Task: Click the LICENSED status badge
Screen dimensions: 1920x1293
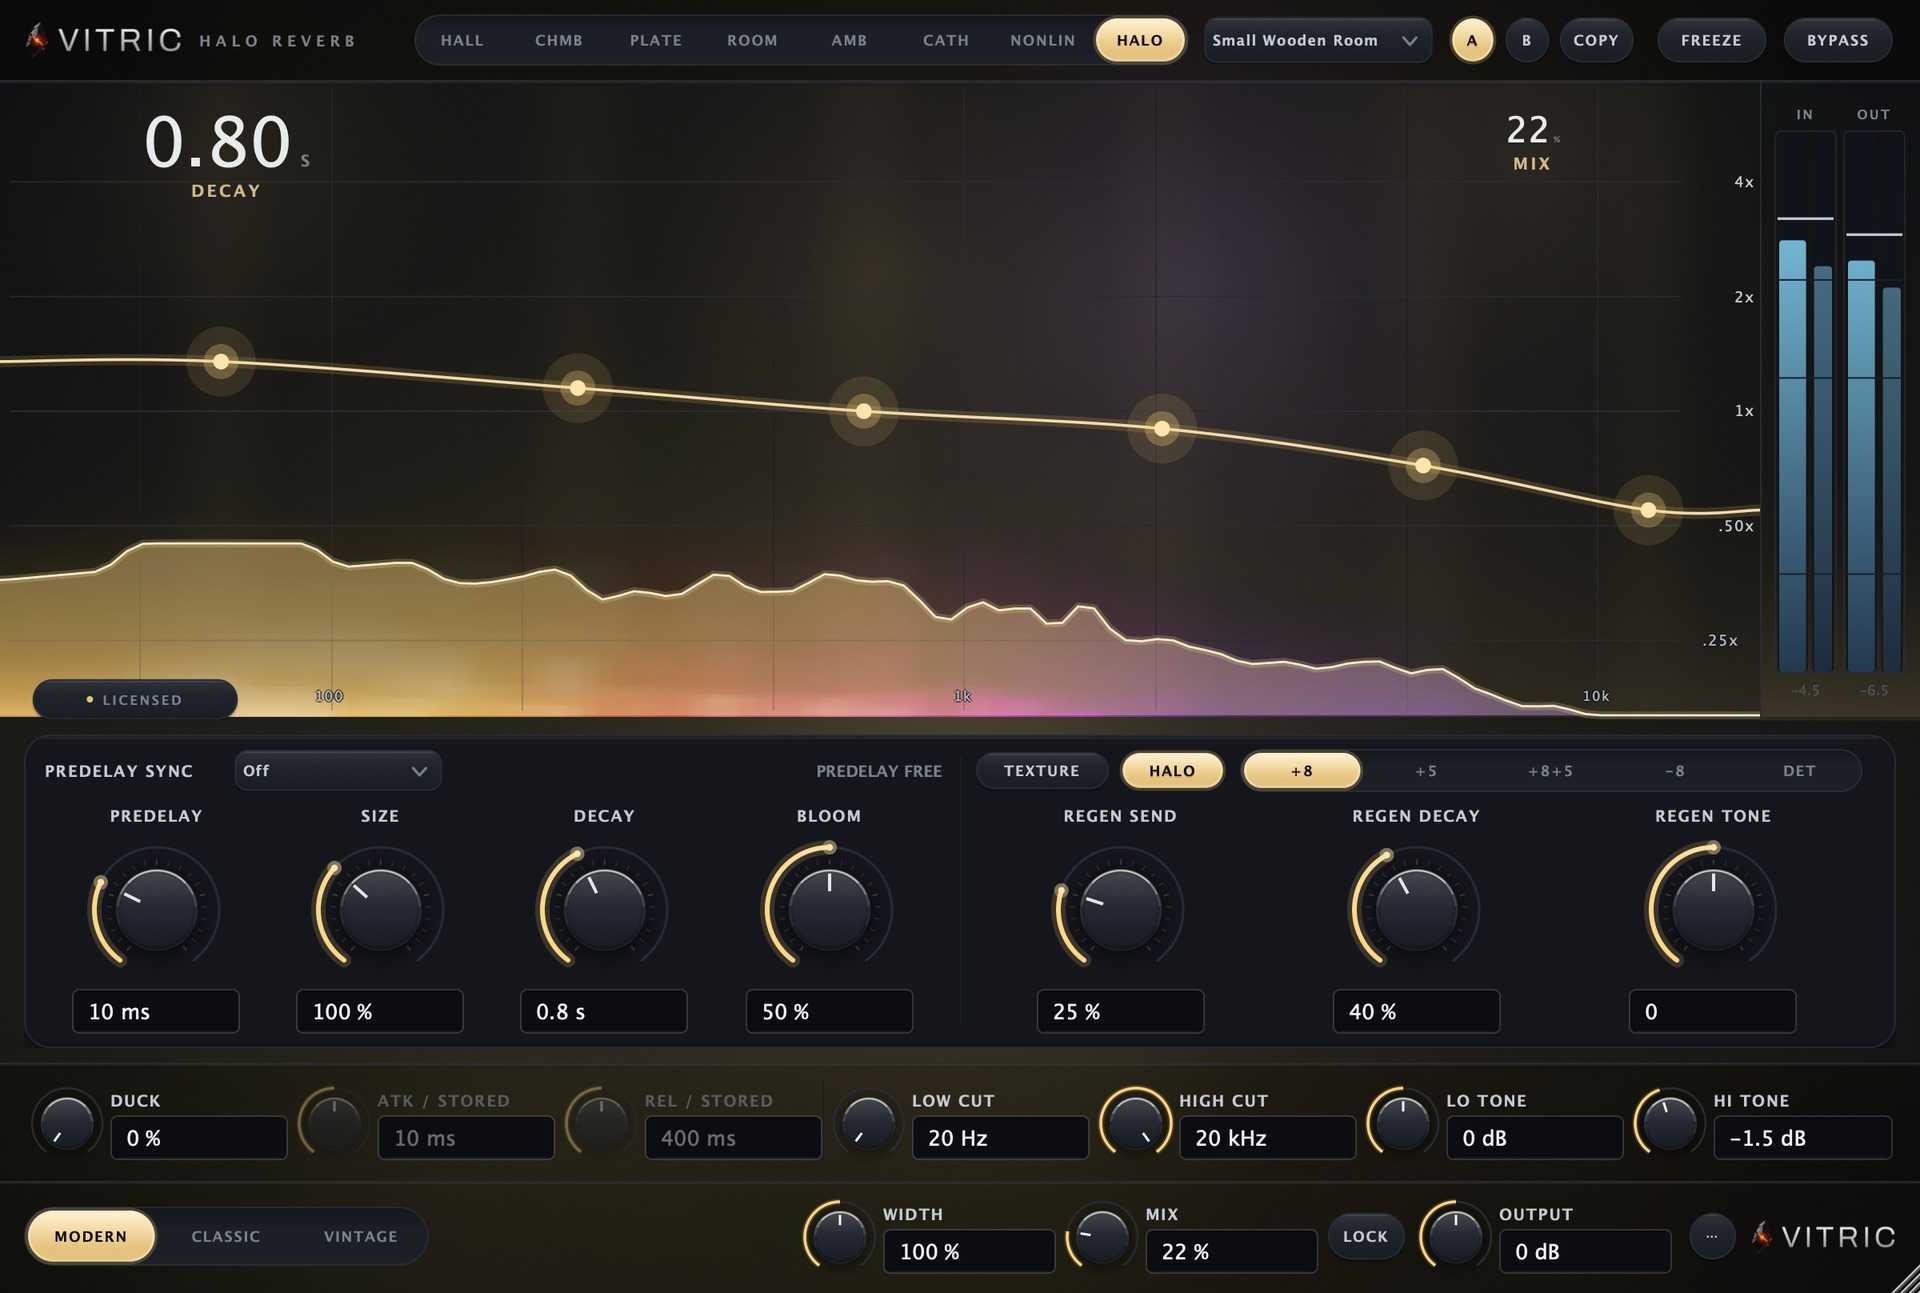Action: tap(135, 700)
